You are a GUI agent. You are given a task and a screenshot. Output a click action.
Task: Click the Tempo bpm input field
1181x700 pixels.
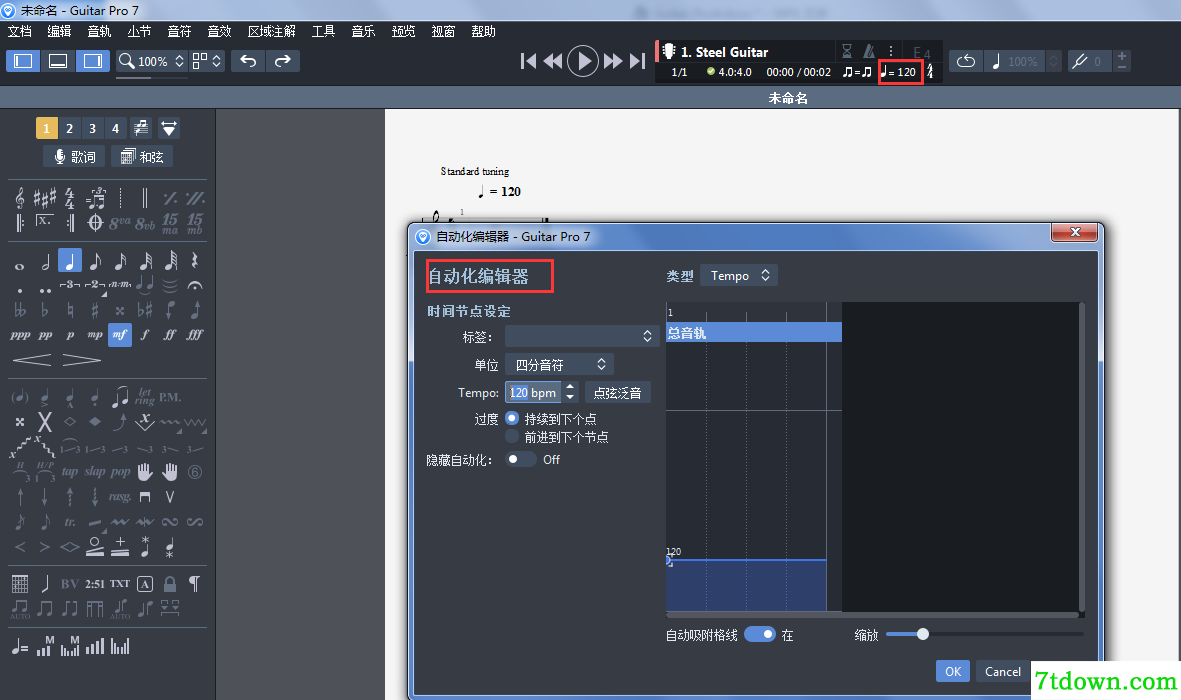pyautogui.click(x=533, y=393)
